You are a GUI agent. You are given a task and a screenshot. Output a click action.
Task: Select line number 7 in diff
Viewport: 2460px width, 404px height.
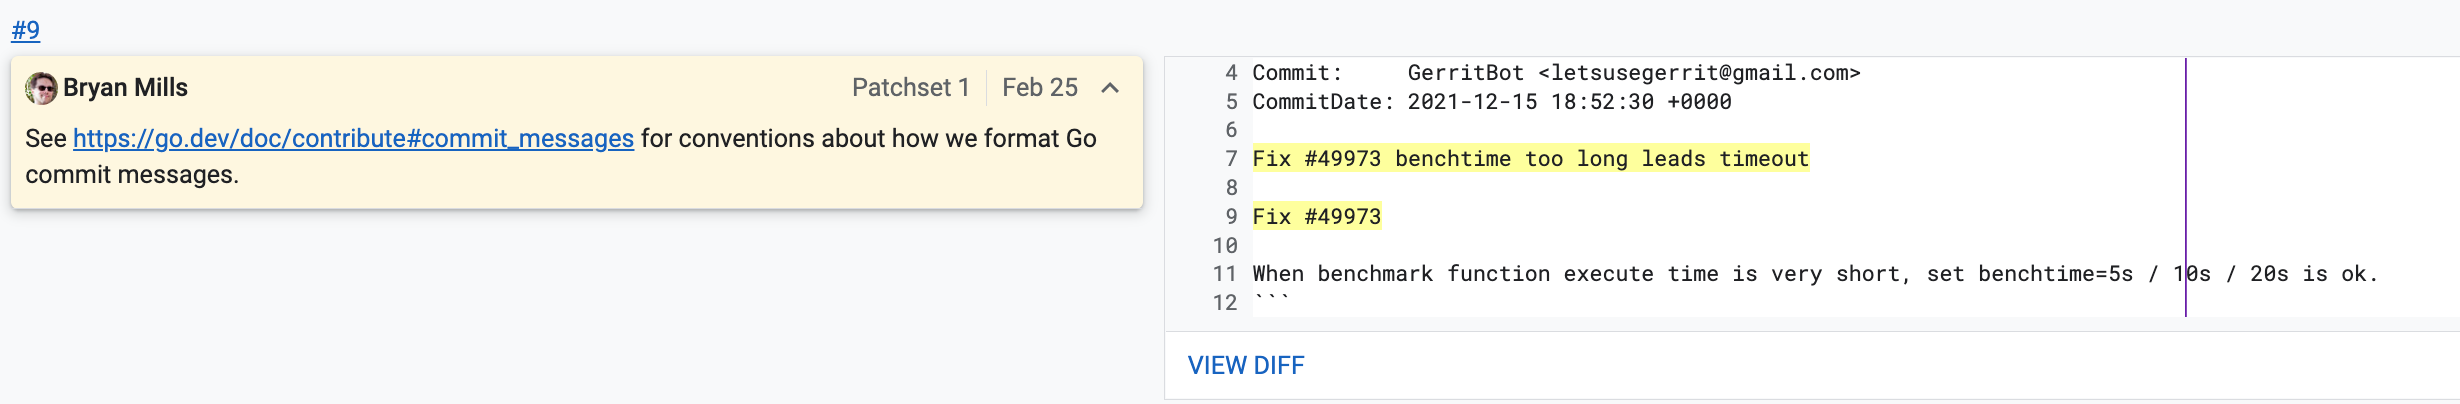[x=1231, y=159]
